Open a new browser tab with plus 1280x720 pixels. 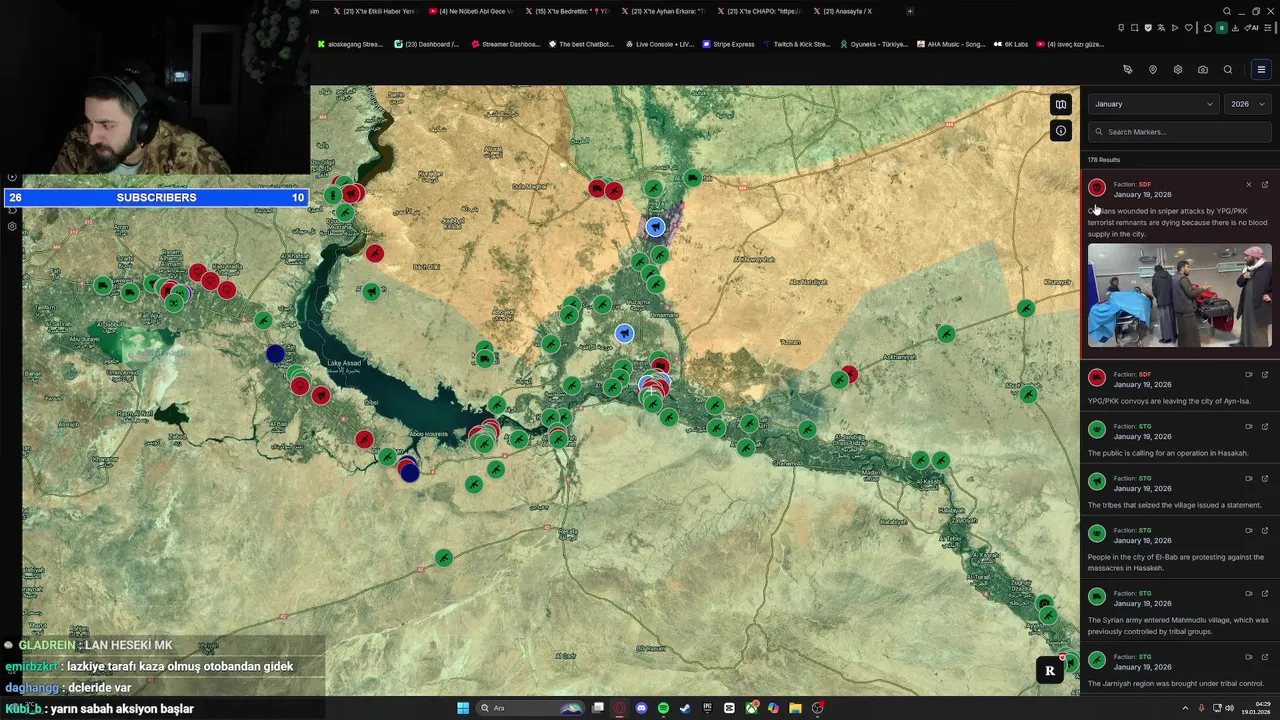click(910, 11)
